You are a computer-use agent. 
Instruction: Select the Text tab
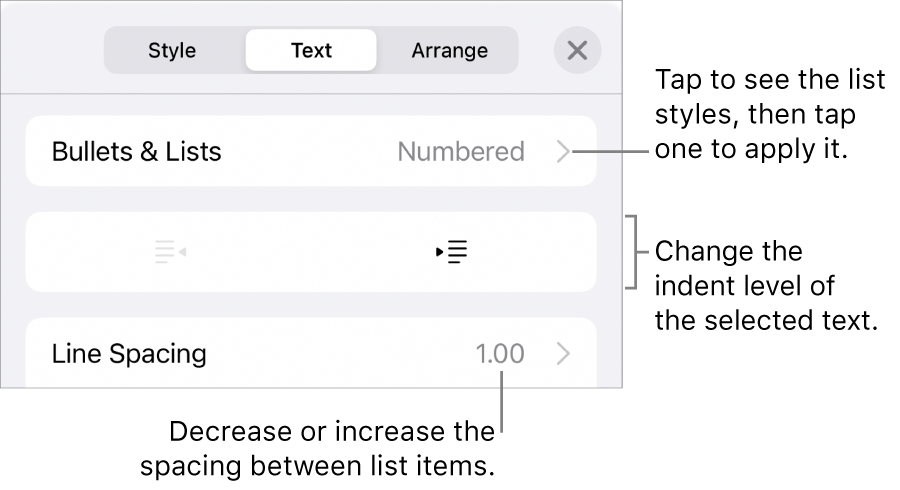pyautogui.click(x=311, y=50)
